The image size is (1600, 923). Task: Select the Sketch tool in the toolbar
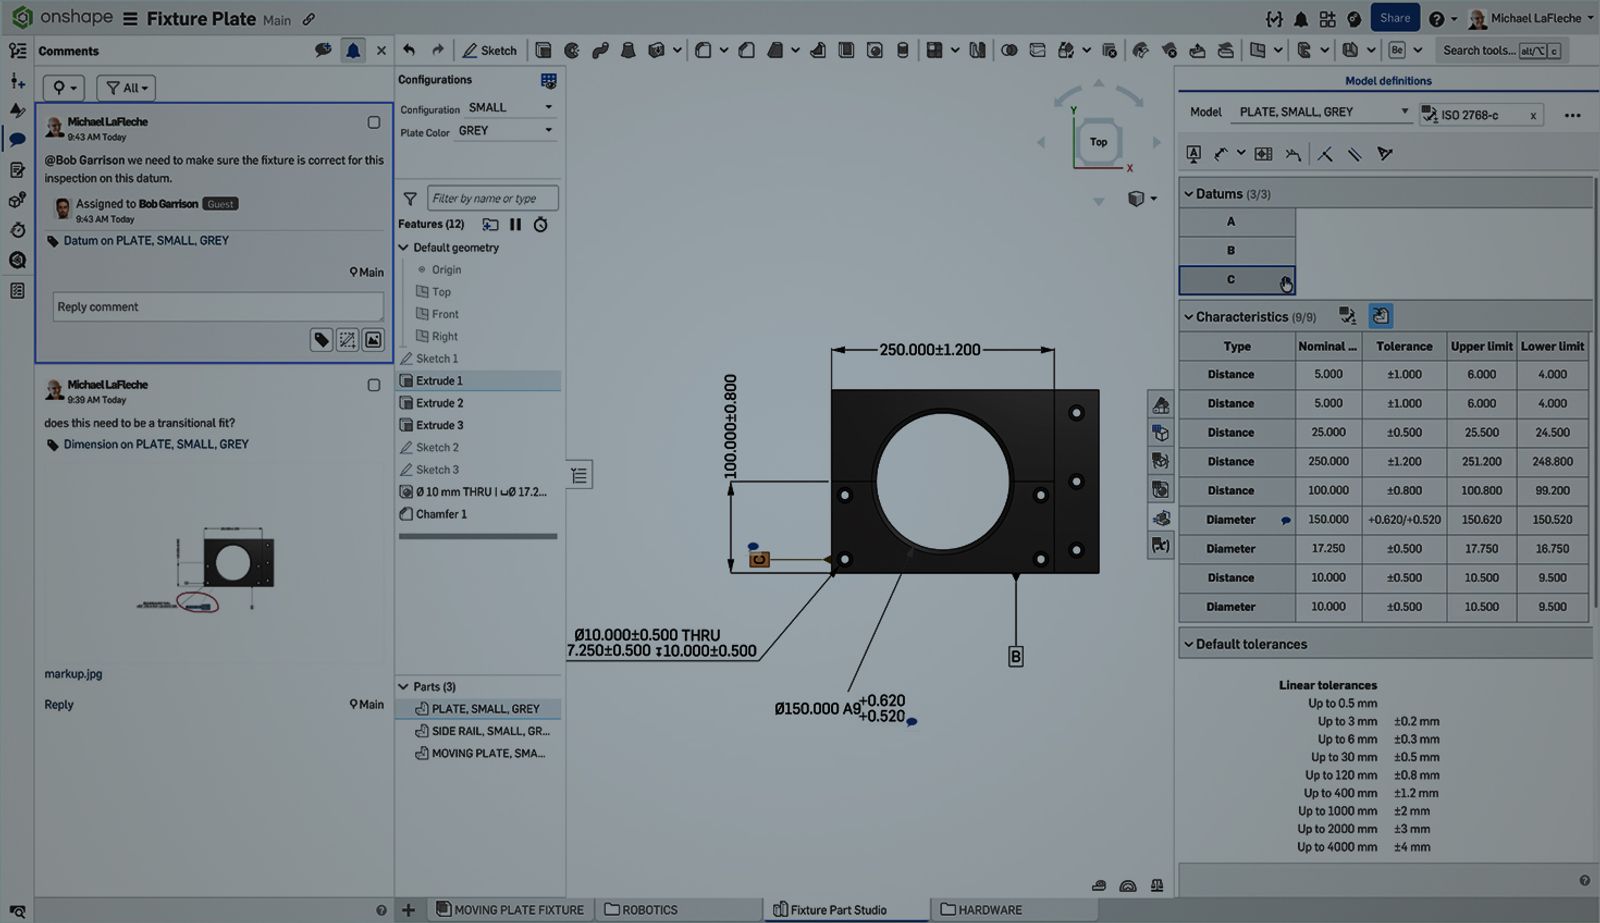490,50
